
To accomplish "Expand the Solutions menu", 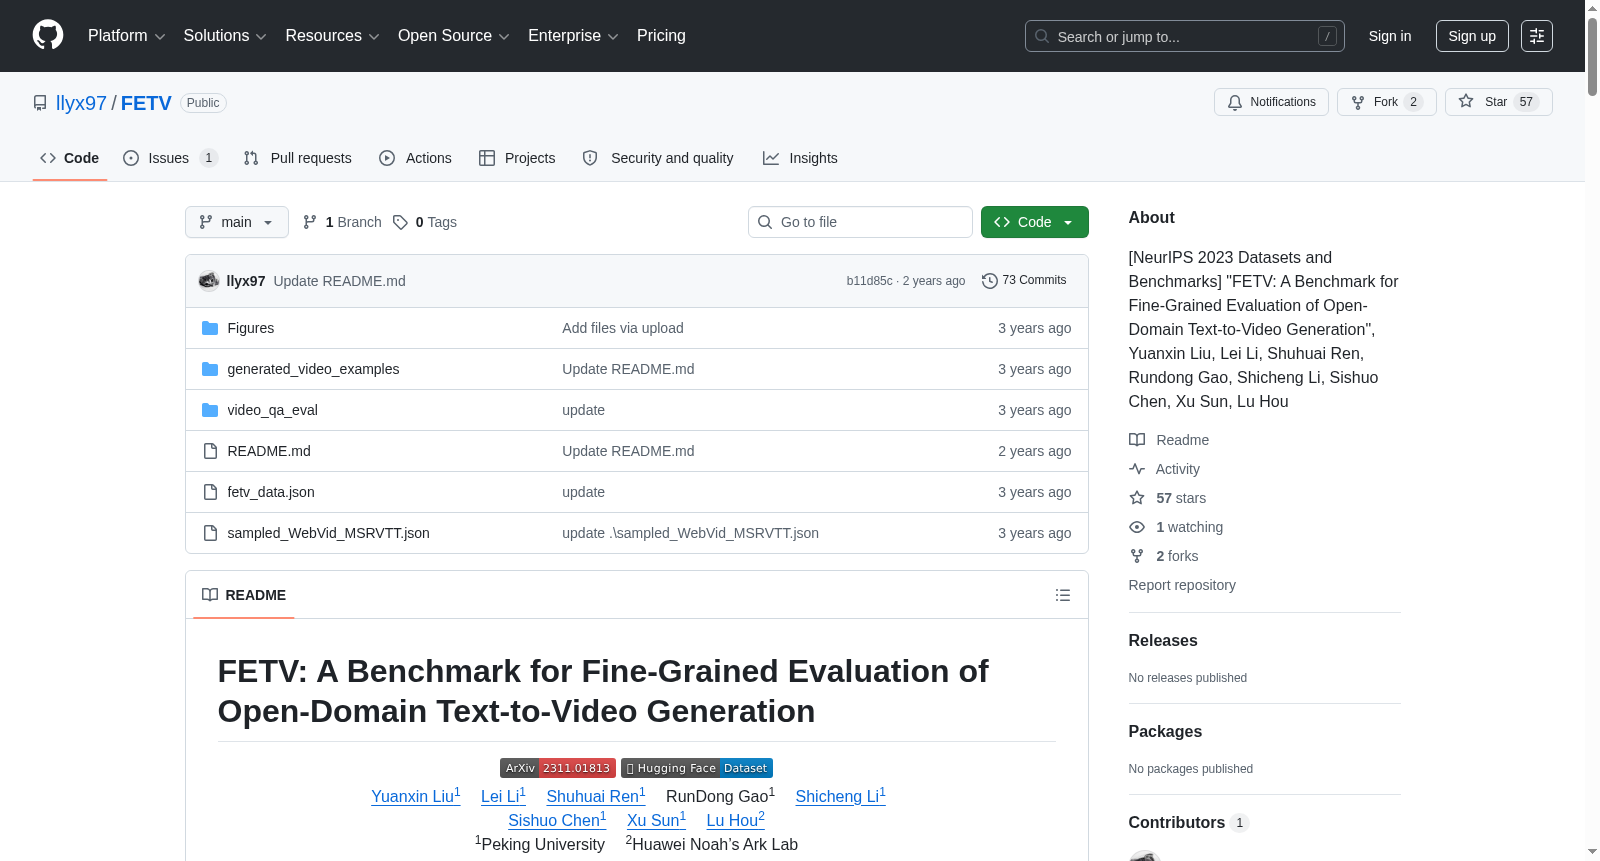I will point(225,36).
